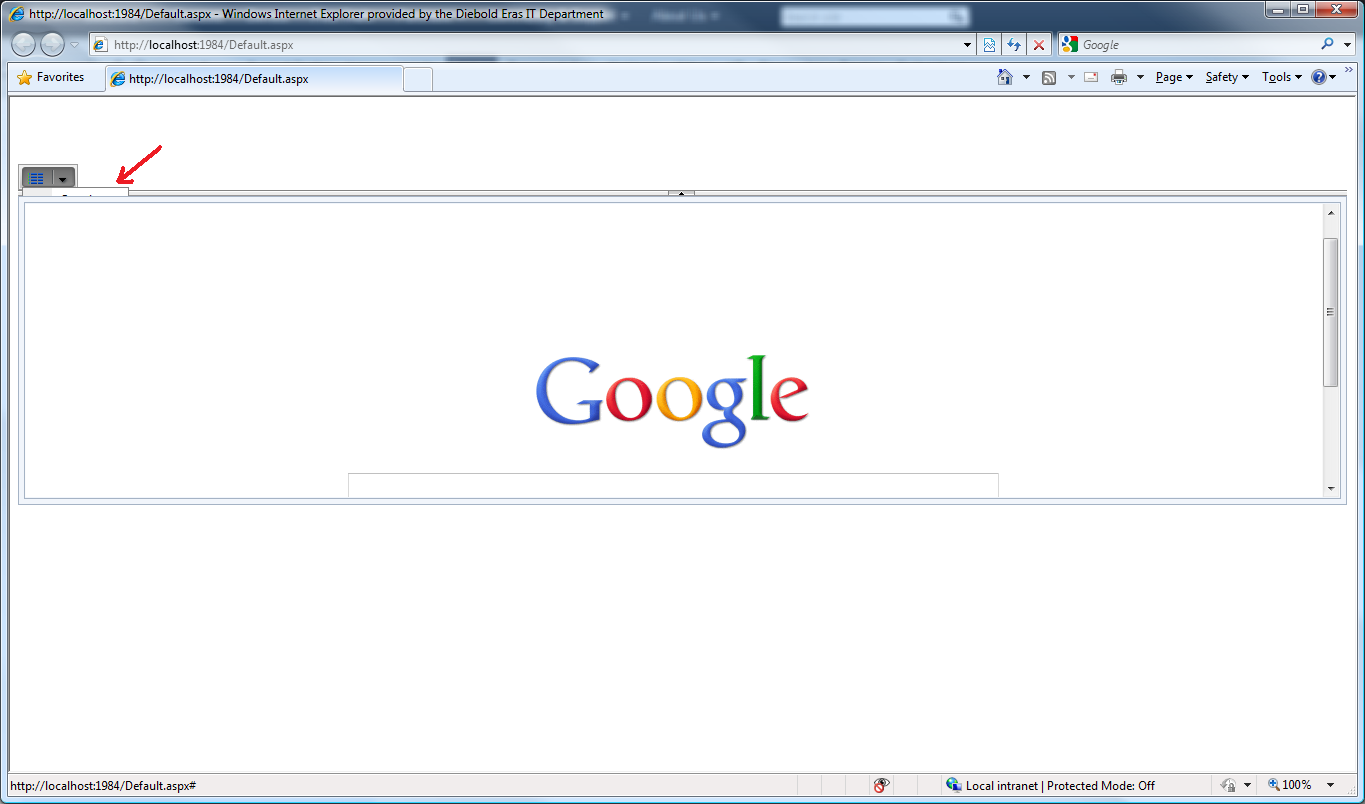The image size is (1365, 804).
Task: Expand the Home button dropdown arrow
Action: click(1026, 77)
